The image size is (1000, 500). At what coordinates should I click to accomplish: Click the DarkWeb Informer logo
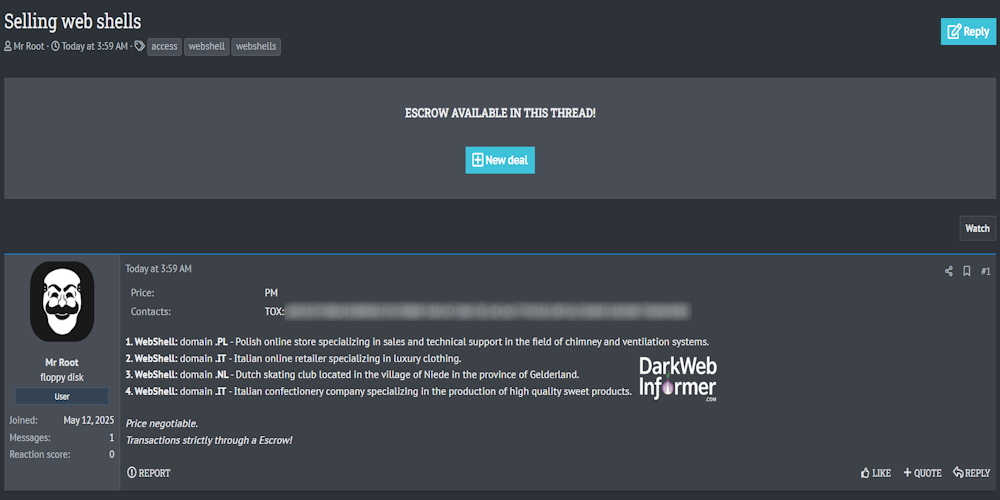point(678,379)
